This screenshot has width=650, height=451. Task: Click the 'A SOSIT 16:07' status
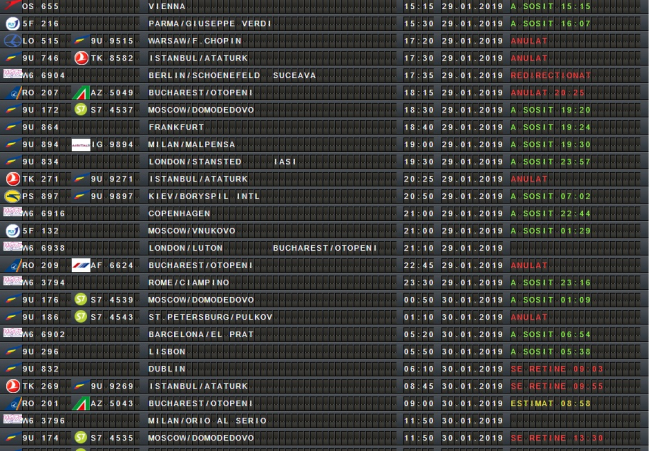(x=551, y=24)
